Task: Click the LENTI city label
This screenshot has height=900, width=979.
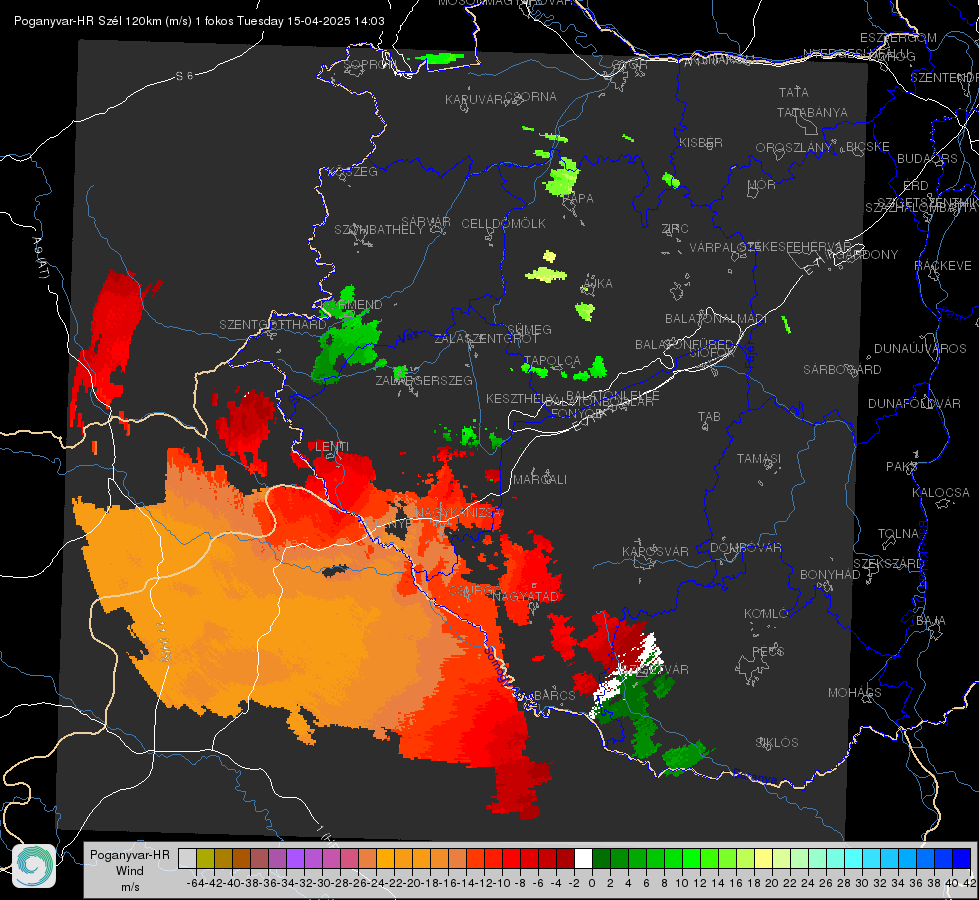Action: point(332,447)
